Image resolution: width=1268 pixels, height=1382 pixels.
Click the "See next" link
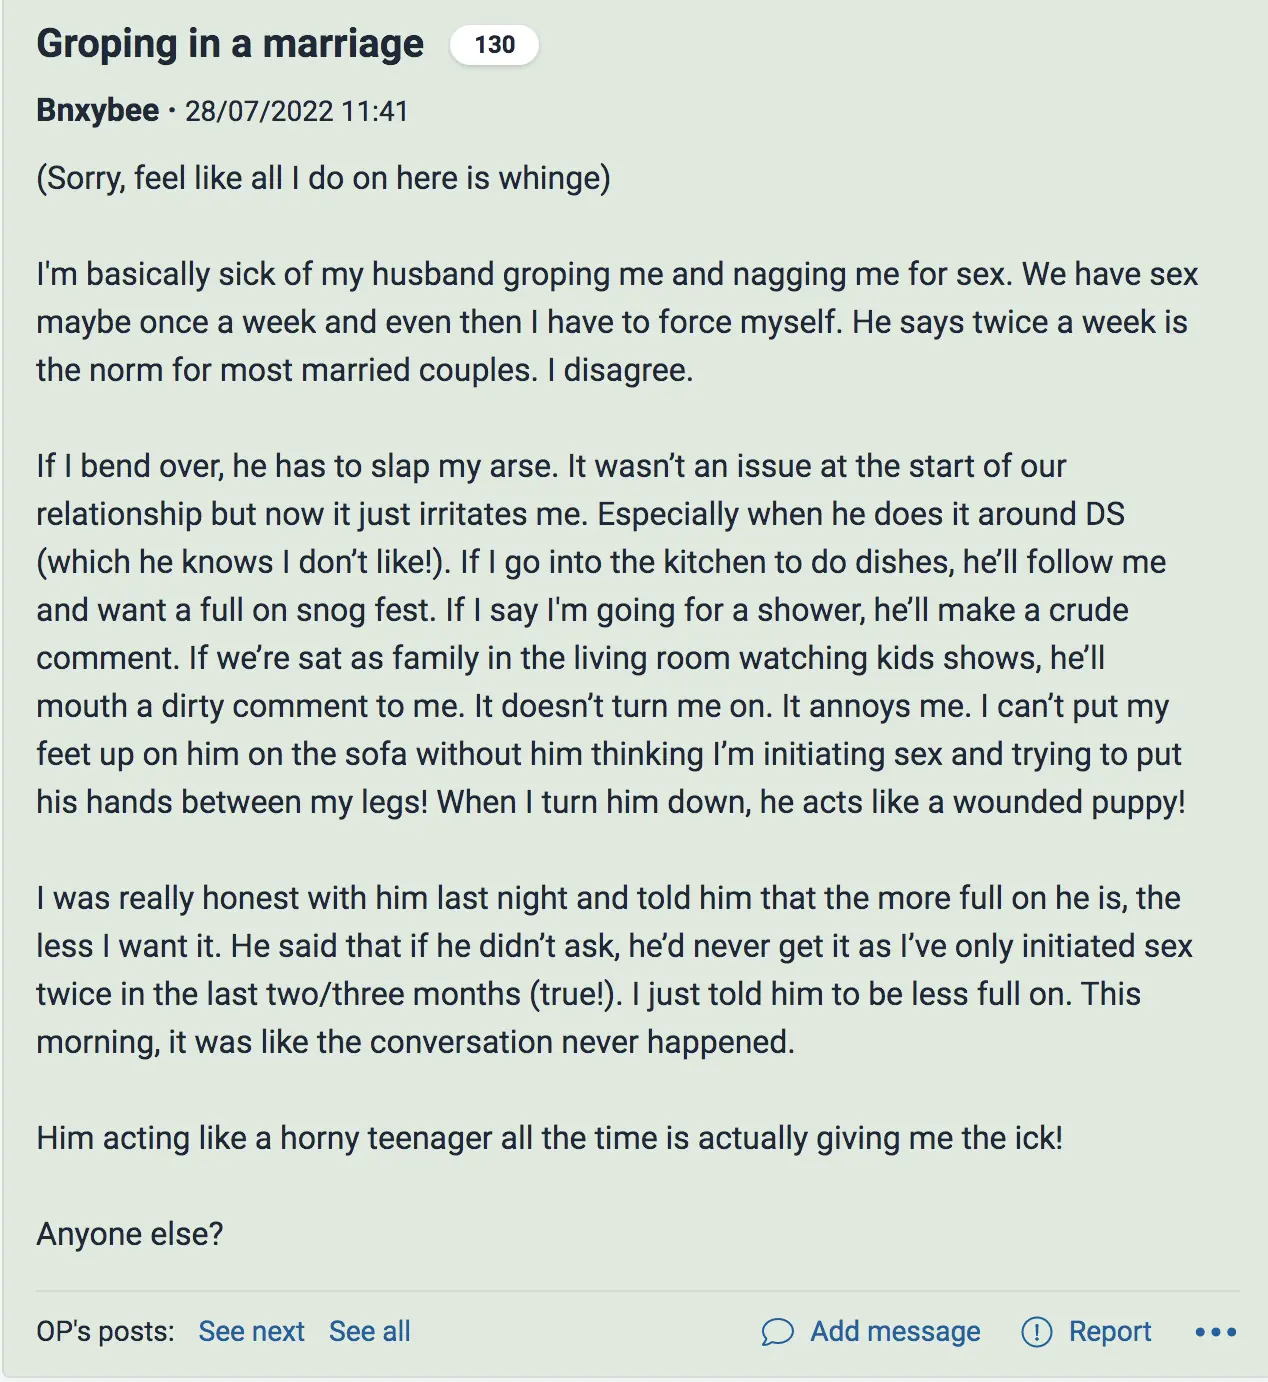[251, 1332]
